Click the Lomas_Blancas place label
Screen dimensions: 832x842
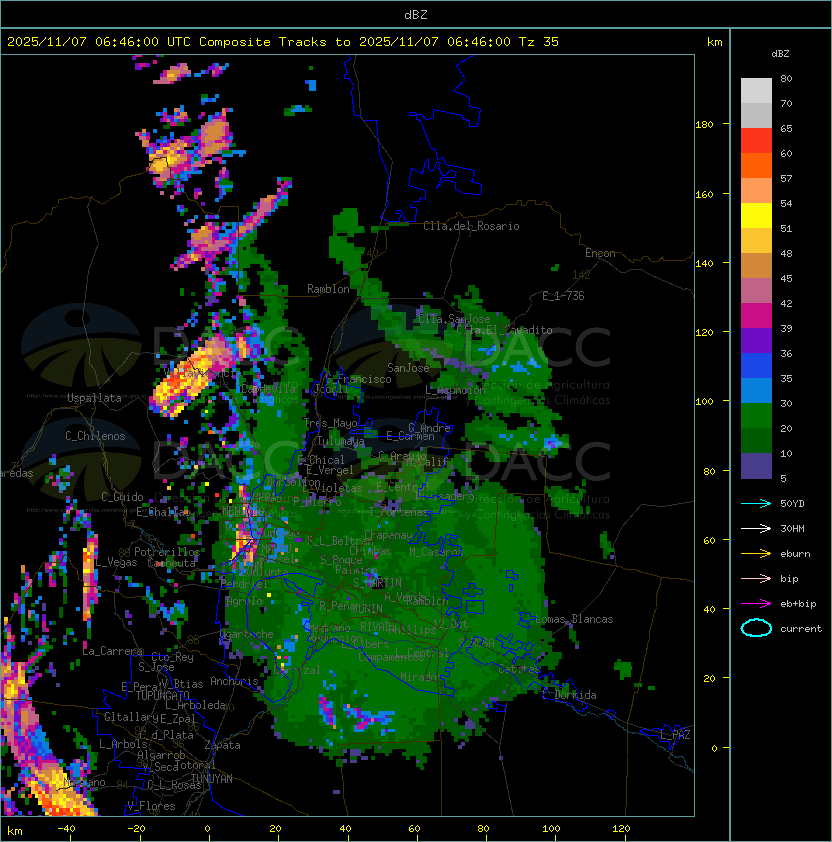pos(574,619)
